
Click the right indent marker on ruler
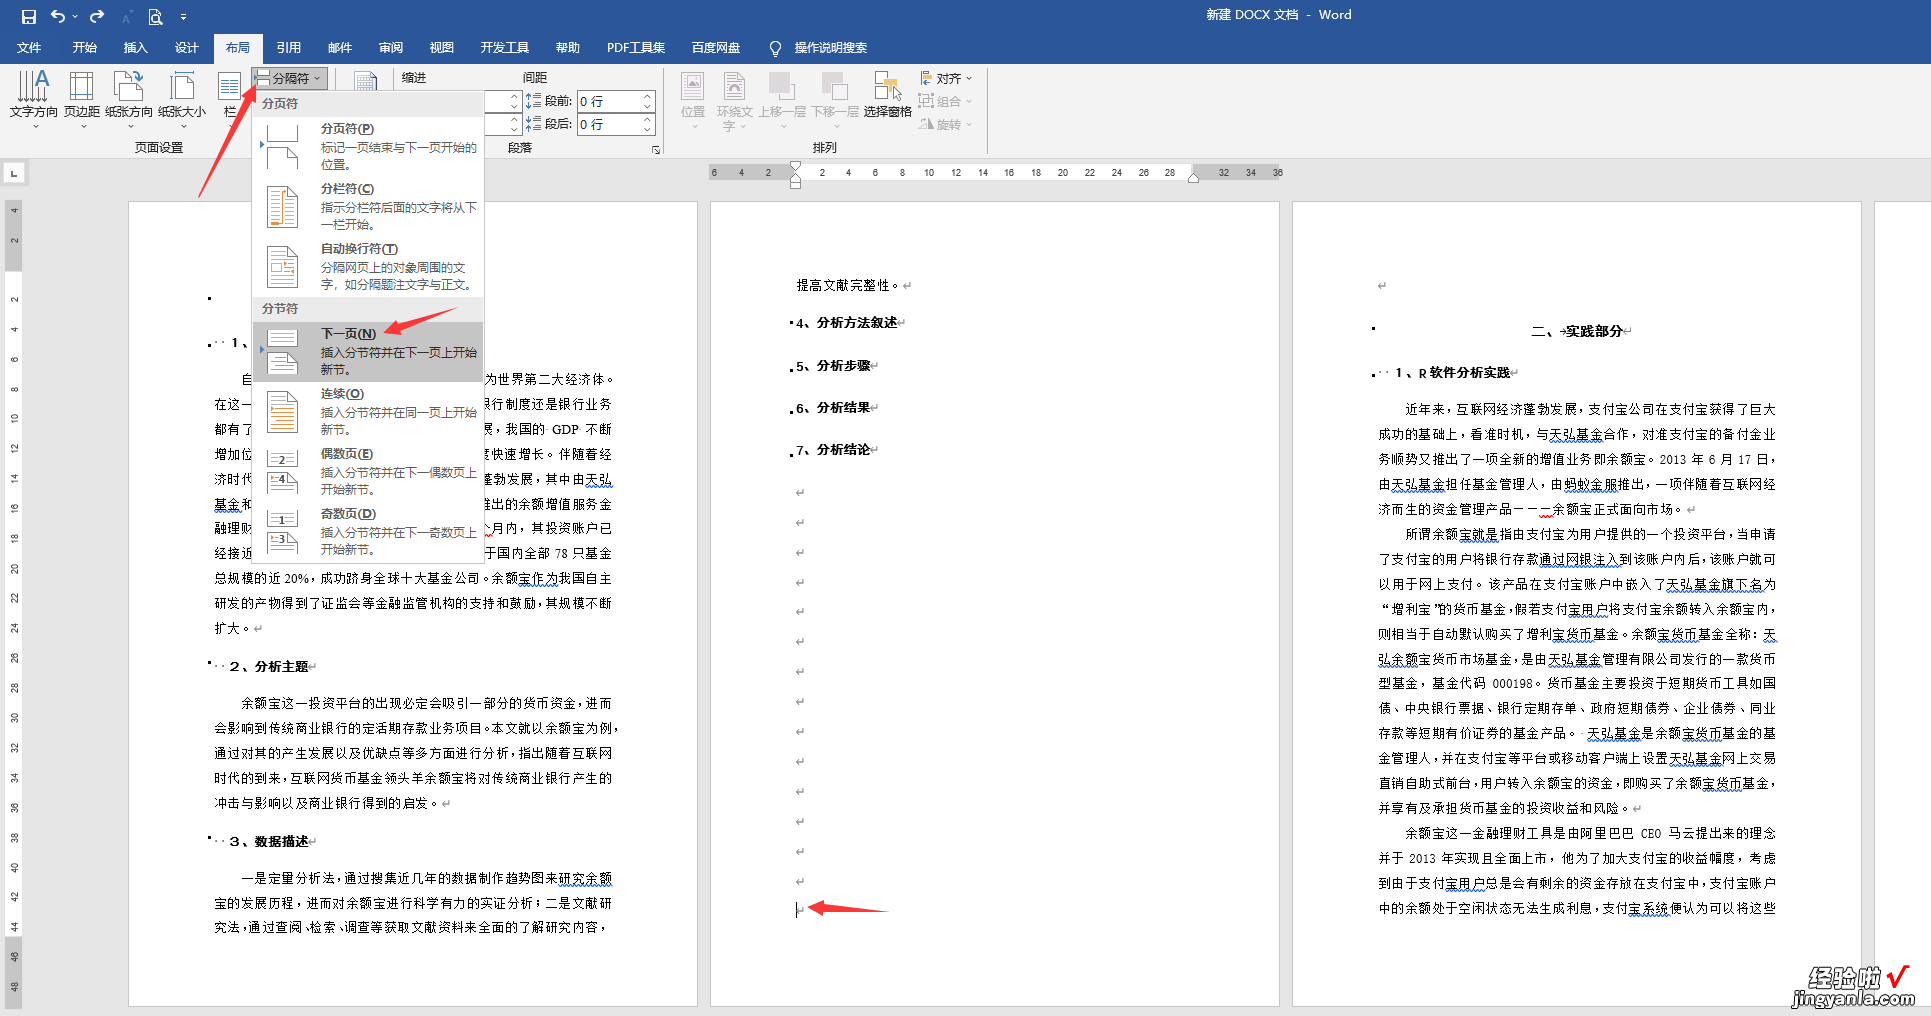[x=1193, y=177]
